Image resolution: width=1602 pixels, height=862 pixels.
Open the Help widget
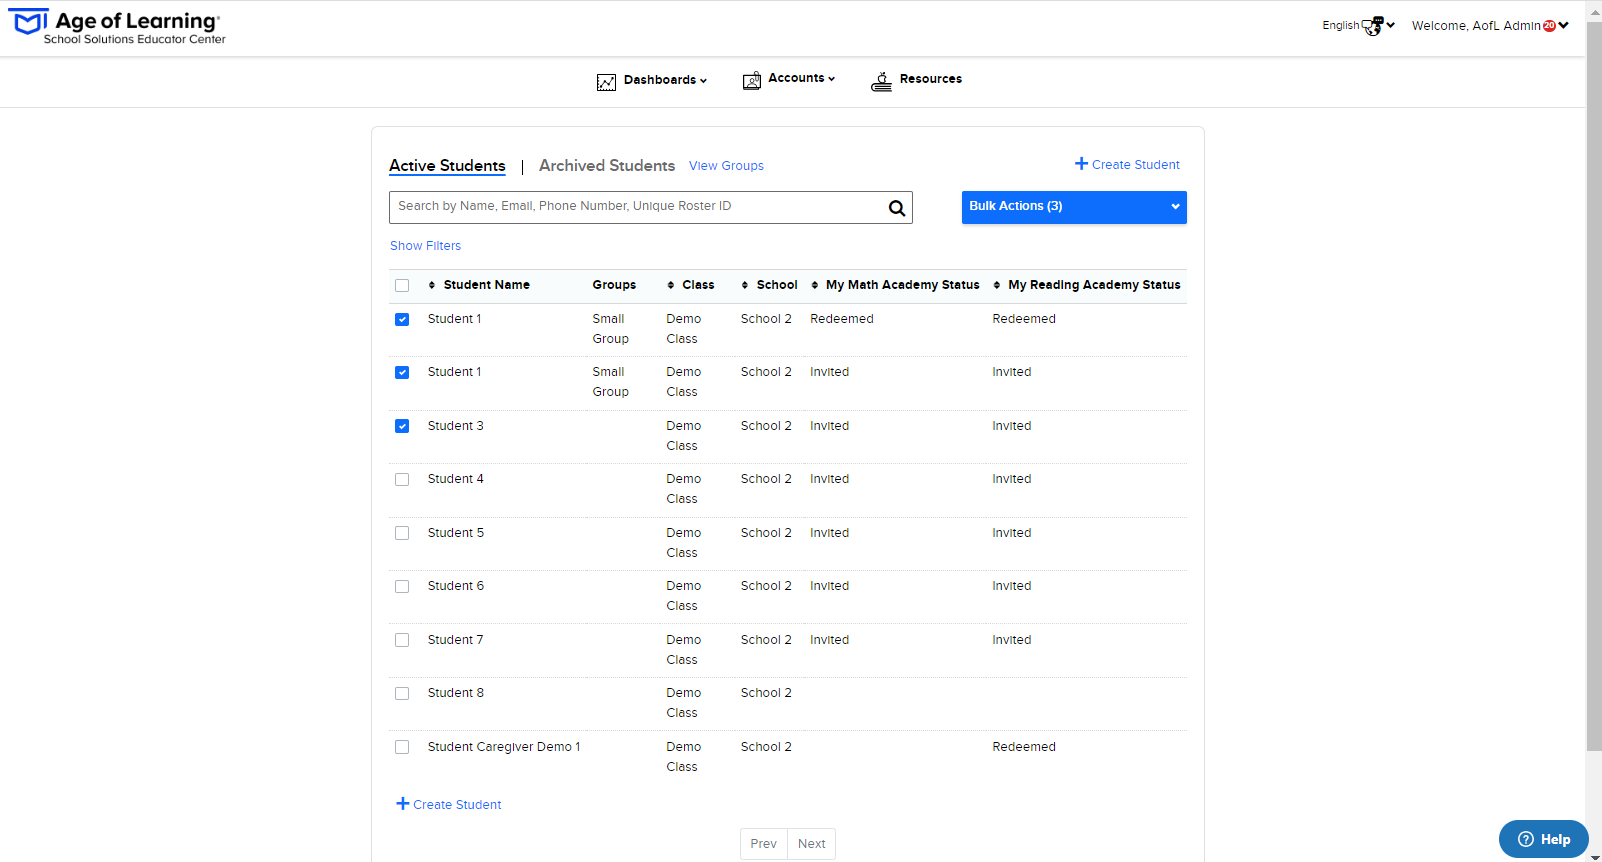(1544, 839)
